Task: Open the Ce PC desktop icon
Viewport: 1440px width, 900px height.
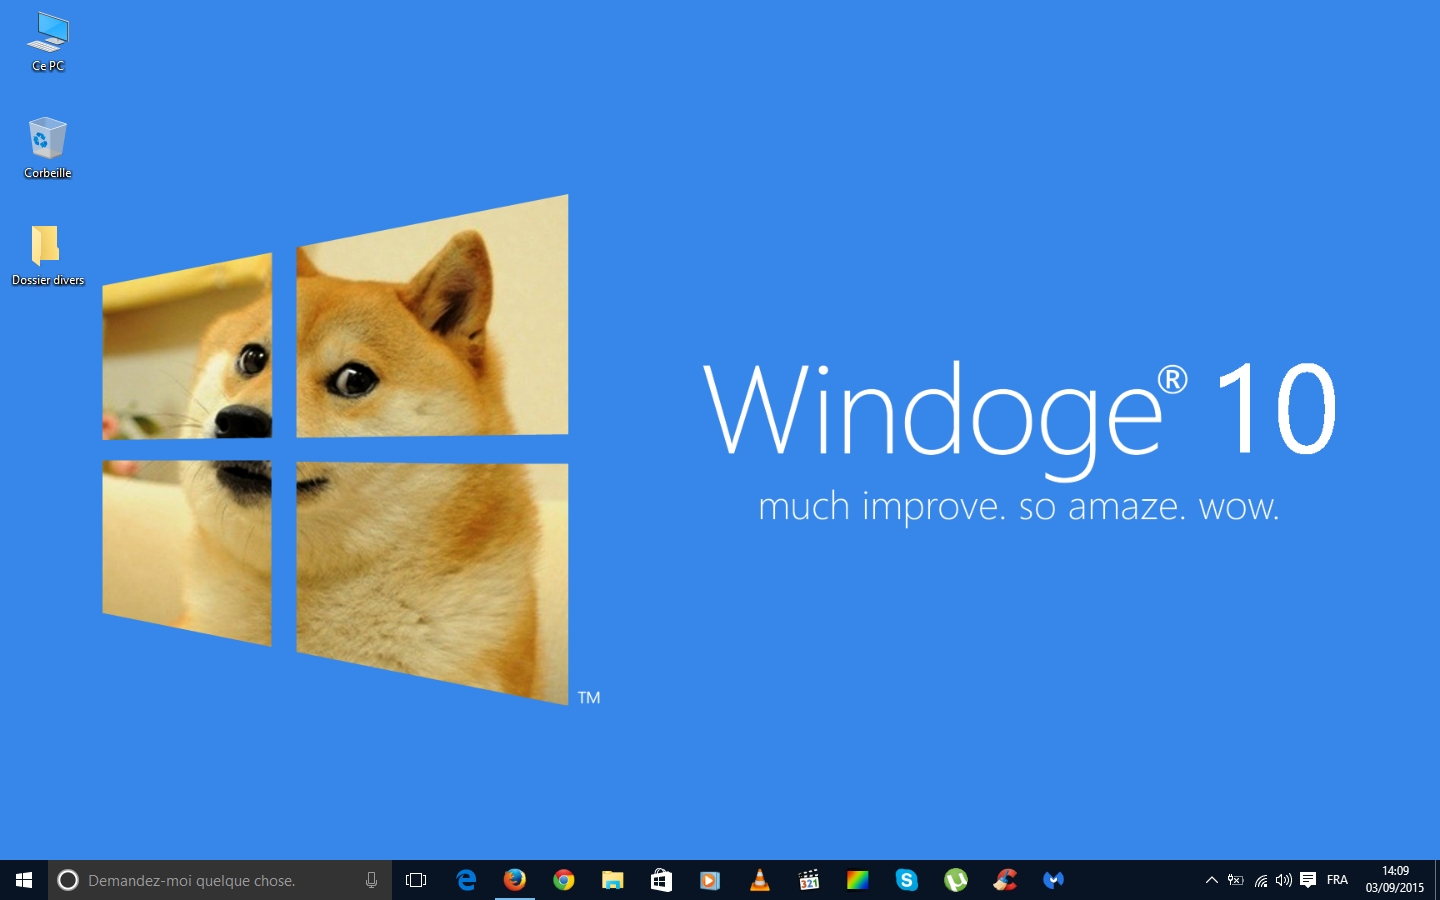Action: click(48, 42)
